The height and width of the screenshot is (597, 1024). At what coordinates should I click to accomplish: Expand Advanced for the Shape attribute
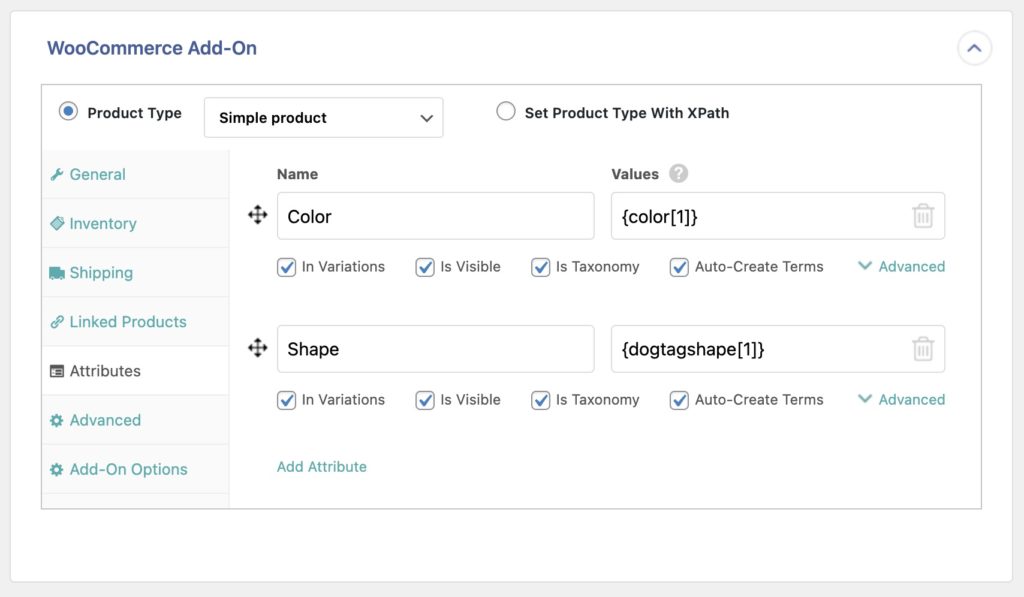click(899, 400)
